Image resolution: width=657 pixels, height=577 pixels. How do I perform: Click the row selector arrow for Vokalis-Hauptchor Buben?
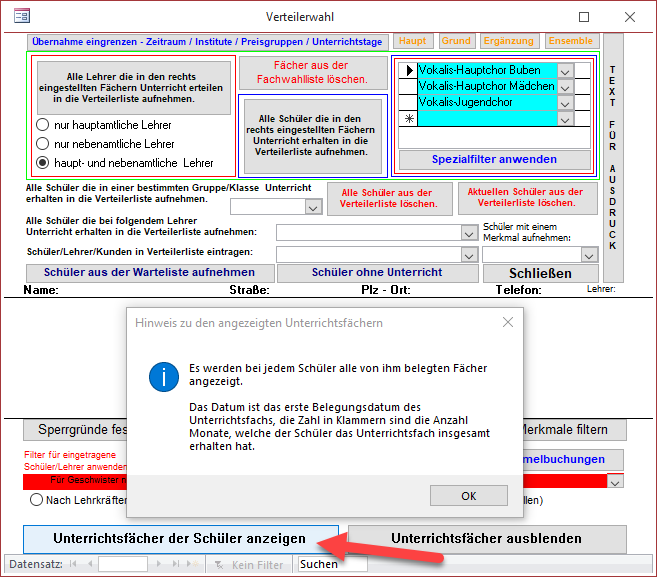407,71
